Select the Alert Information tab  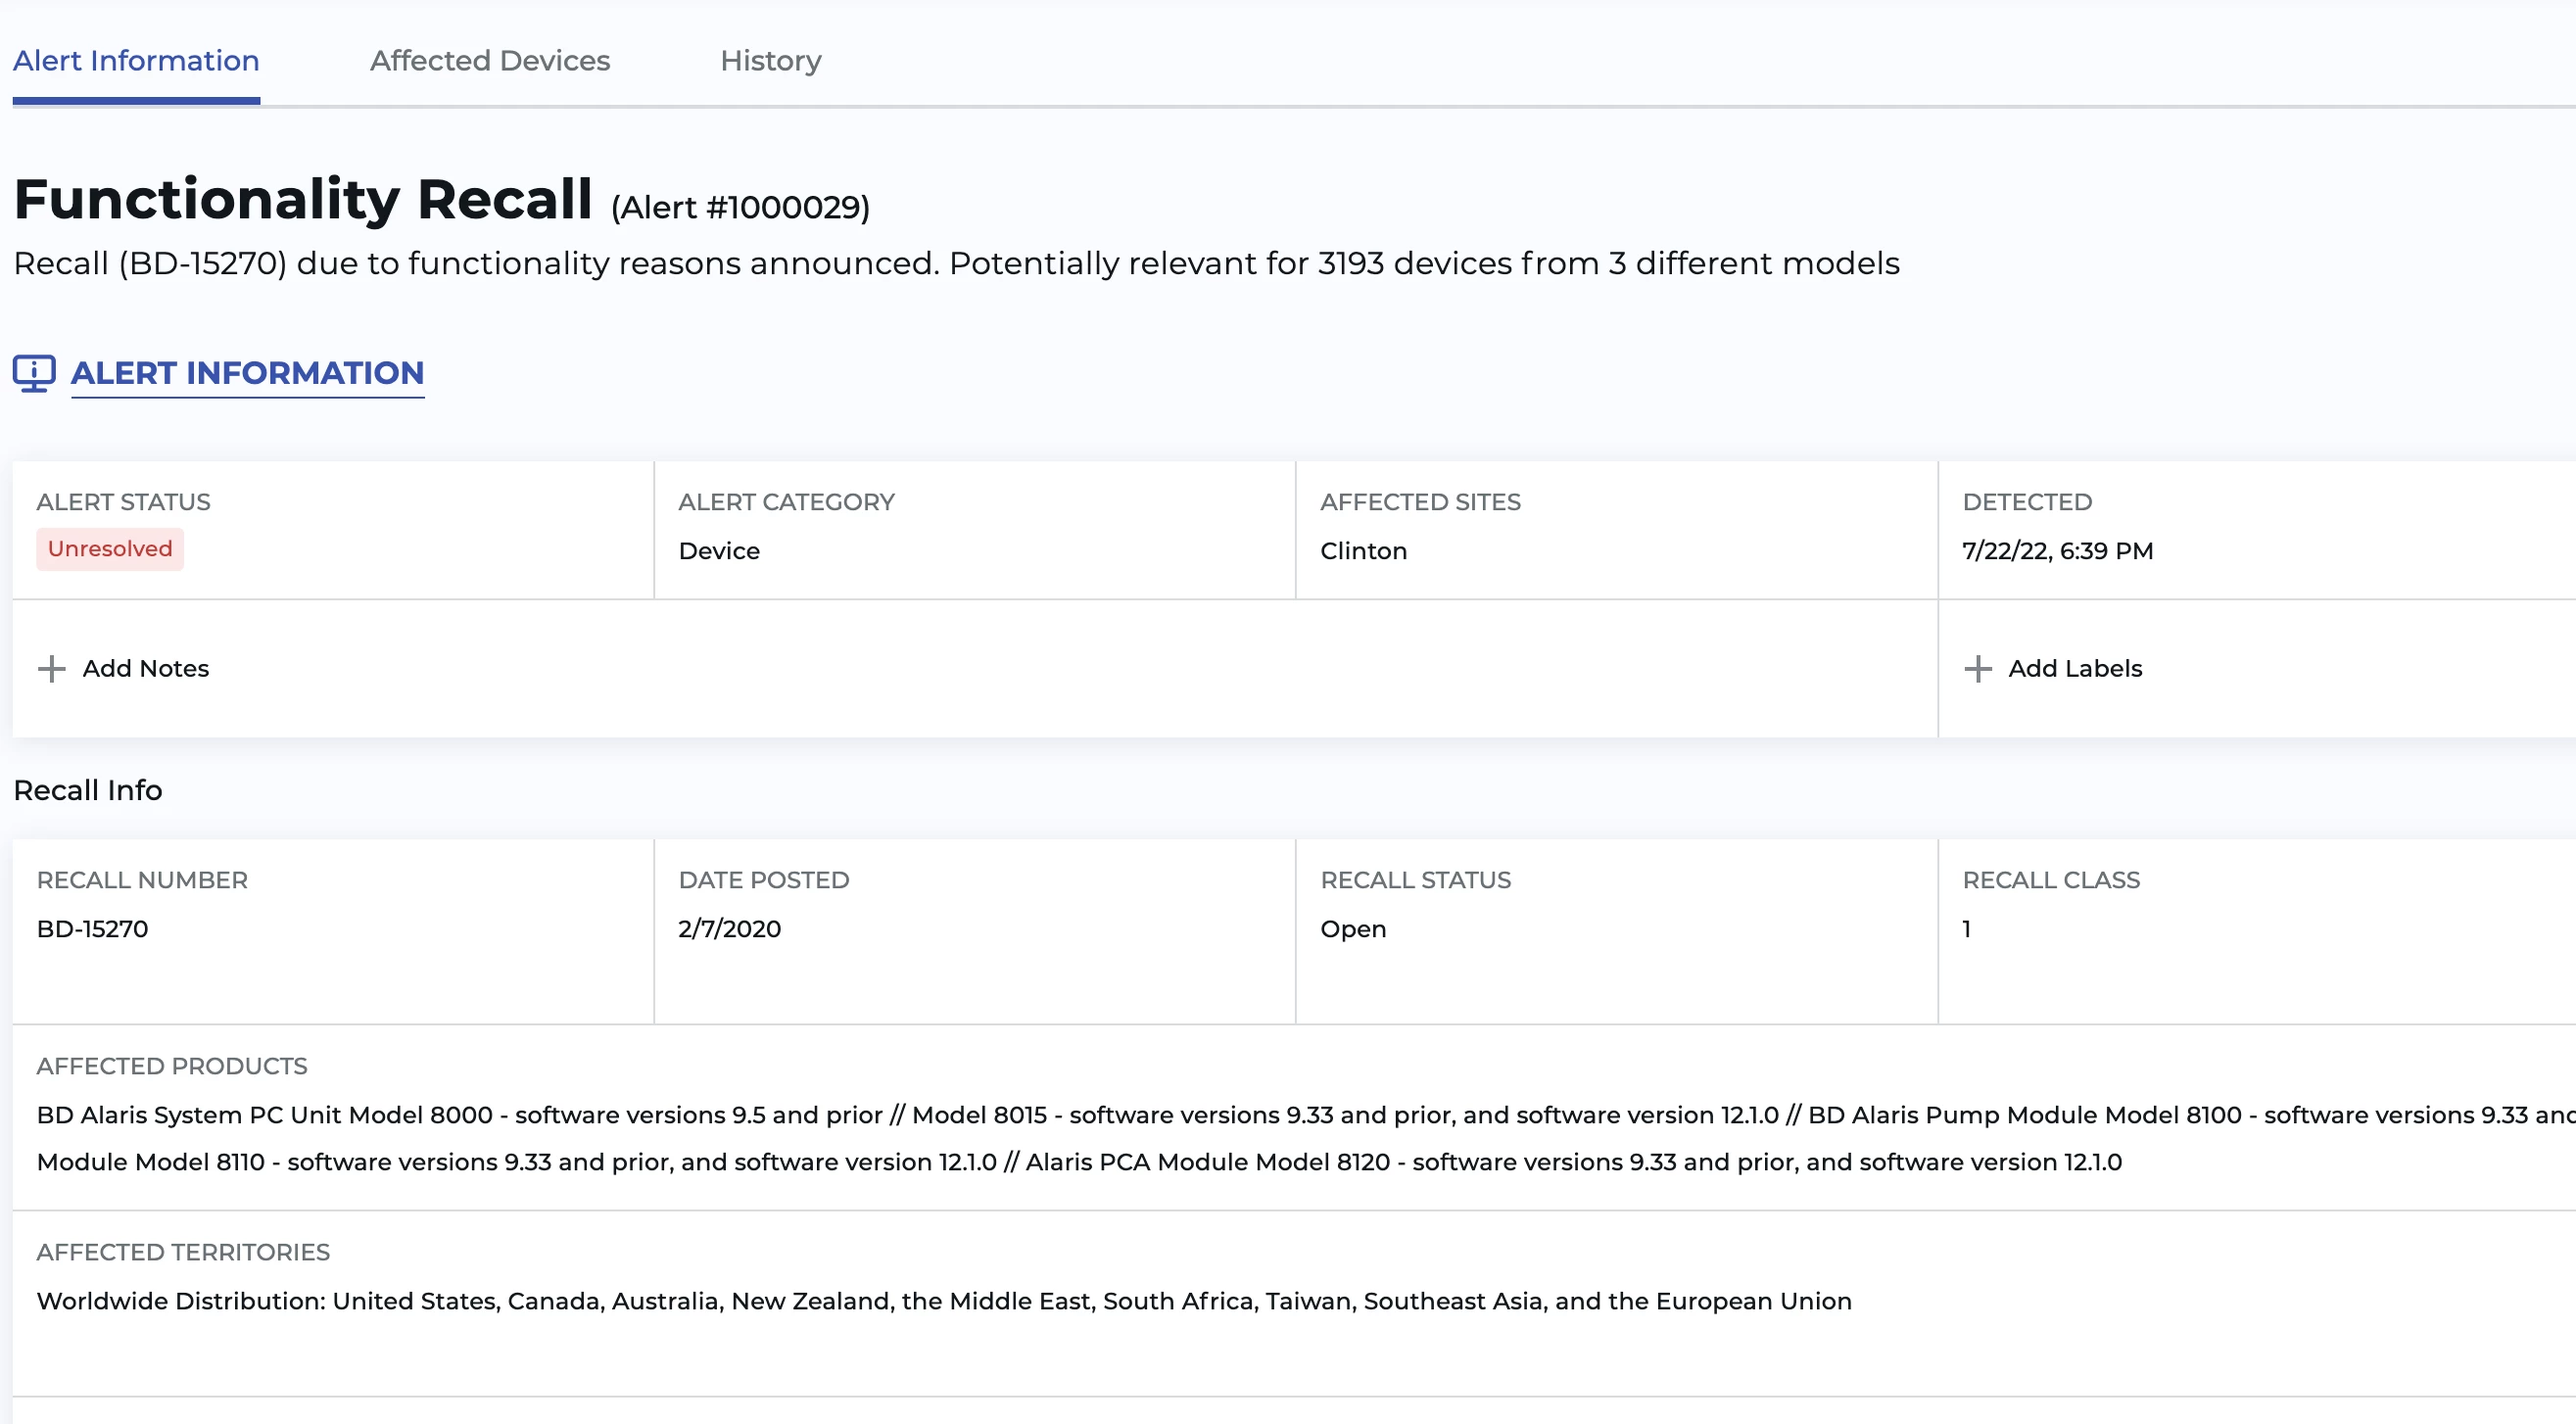136,61
